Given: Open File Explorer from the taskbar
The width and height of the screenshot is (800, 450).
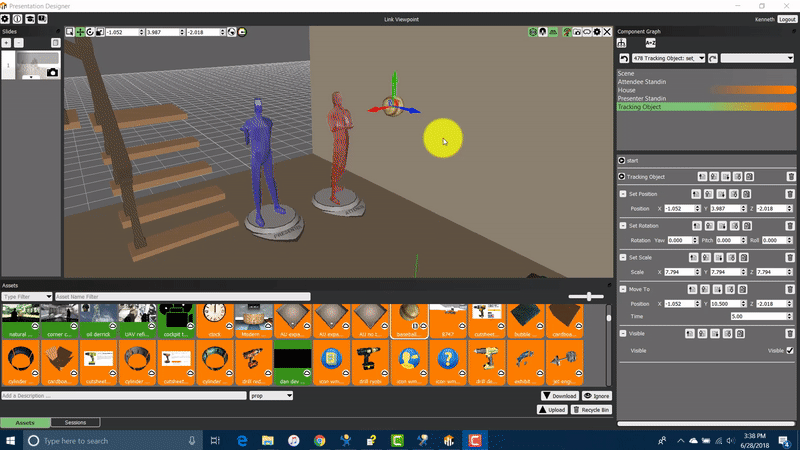Looking at the screenshot, I should (x=268, y=440).
